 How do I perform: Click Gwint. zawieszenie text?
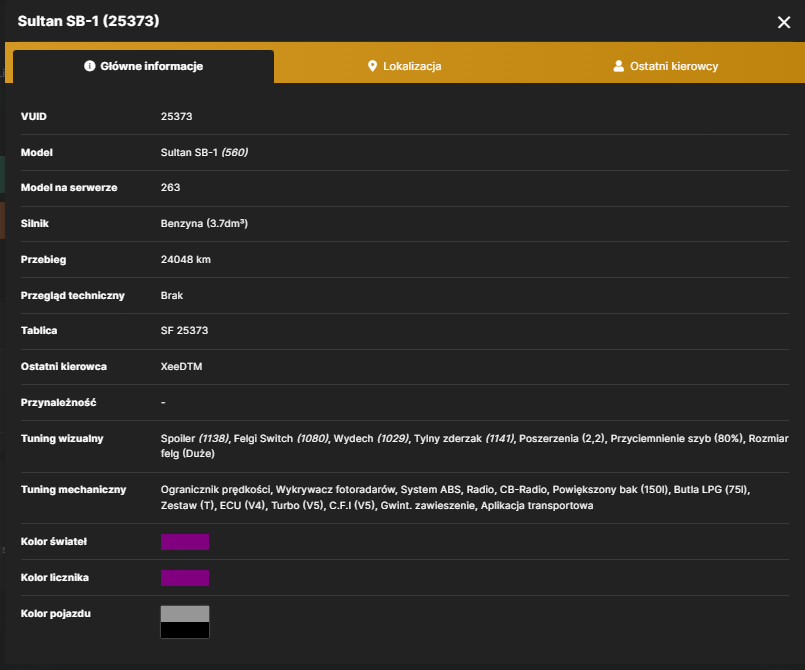pos(428,506)
